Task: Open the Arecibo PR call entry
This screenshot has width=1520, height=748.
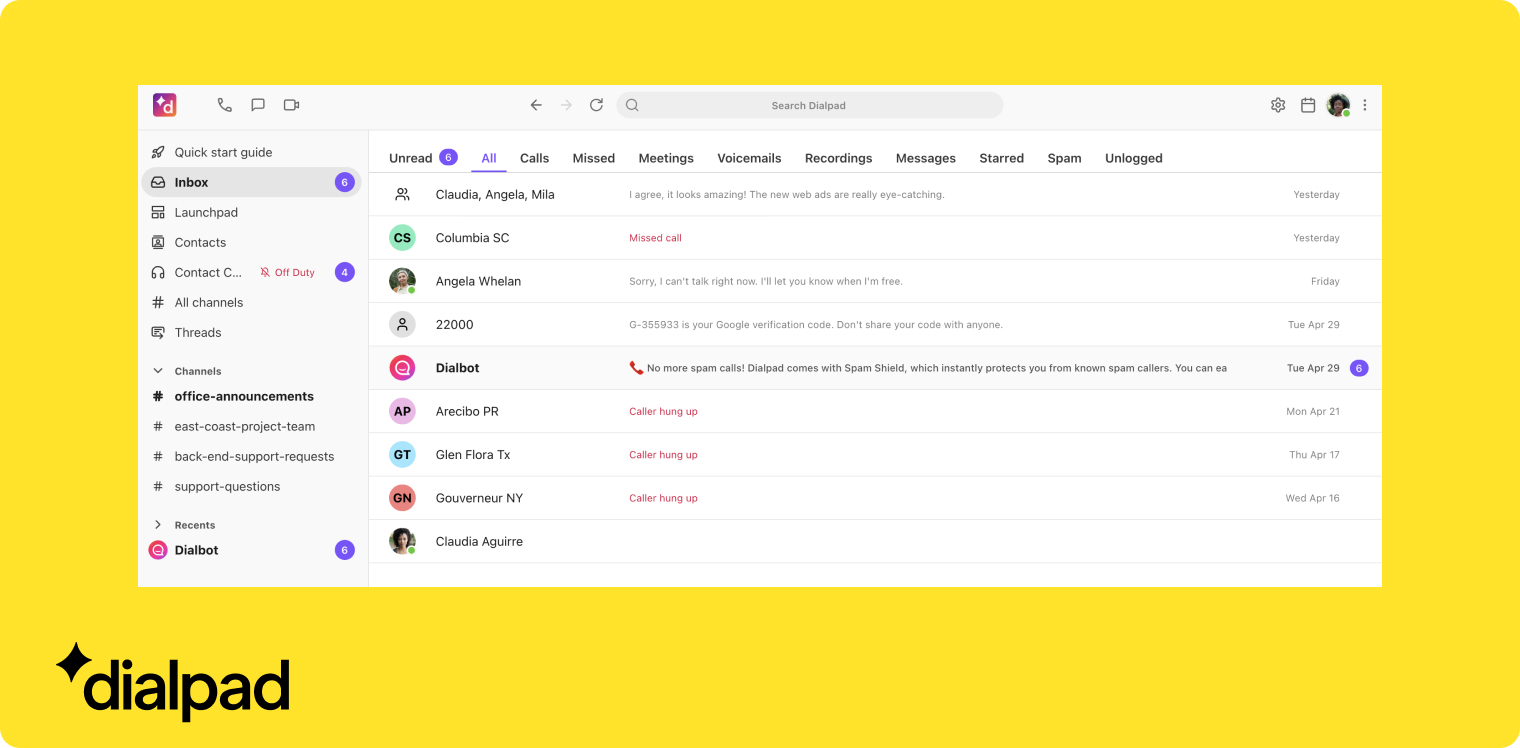Action: pos(875,411)
